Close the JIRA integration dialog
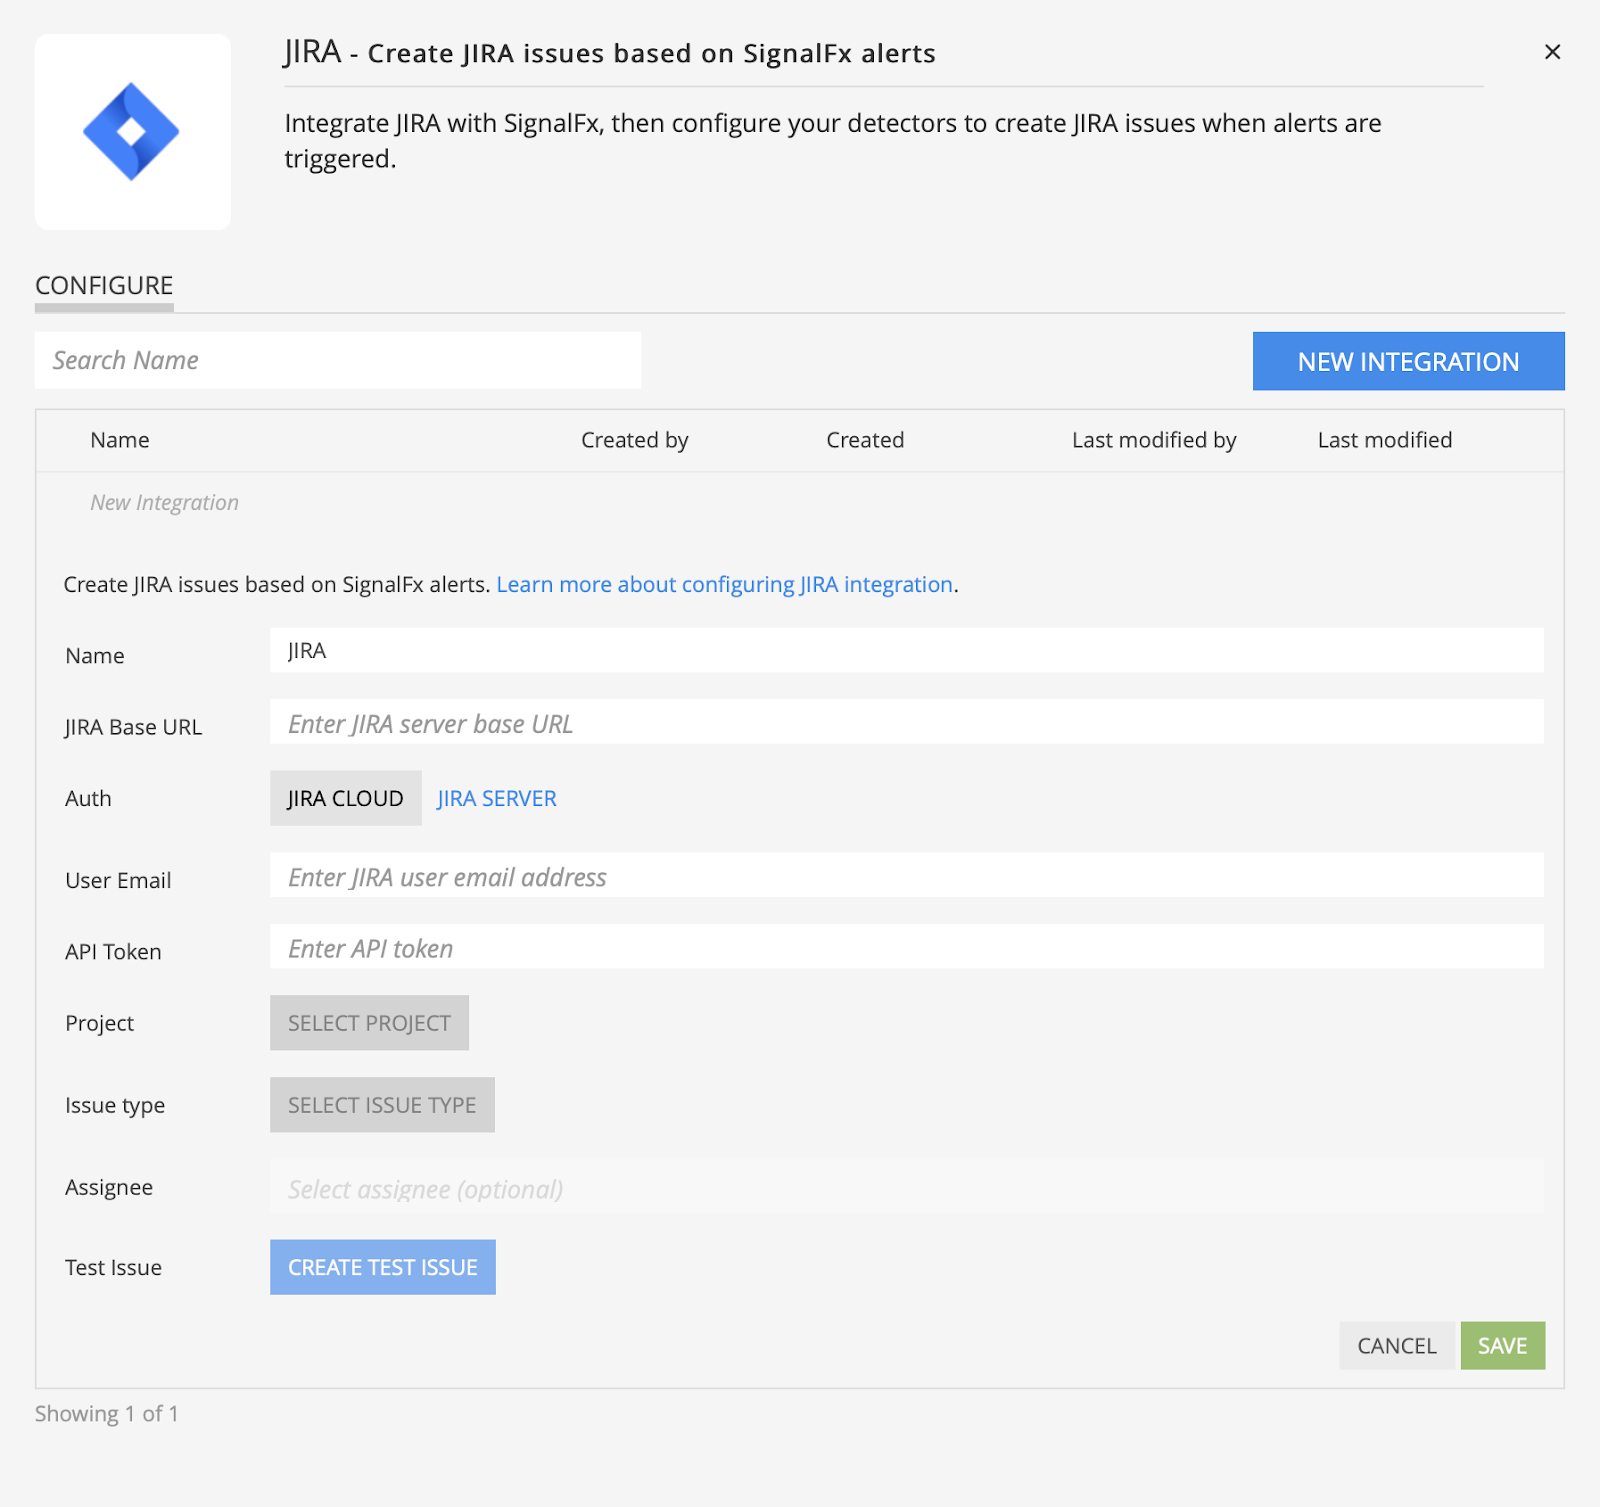Image resolution: width=1600 pixels, height=1507 pixels. pos(1552,52)
